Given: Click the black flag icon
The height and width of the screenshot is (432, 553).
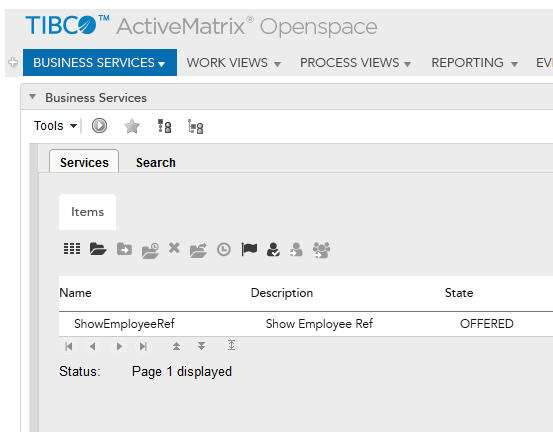Looking at the screenshot, I should pyautogui.click(x=249, y=249).
